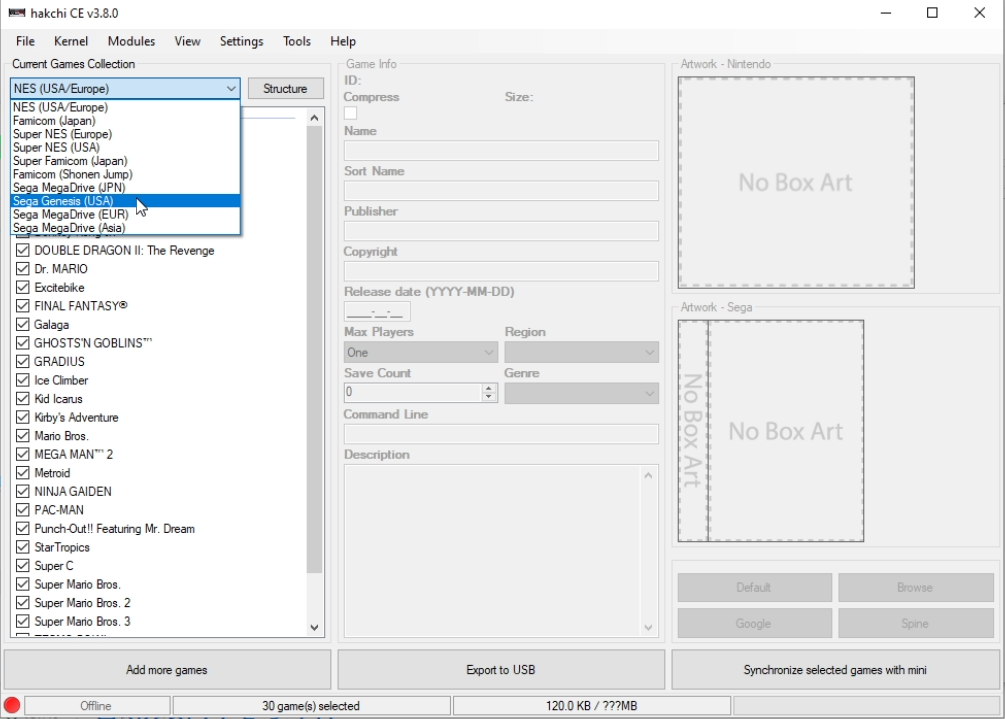
Task: Open the Genre dropdown
Action: click(581, 393)
